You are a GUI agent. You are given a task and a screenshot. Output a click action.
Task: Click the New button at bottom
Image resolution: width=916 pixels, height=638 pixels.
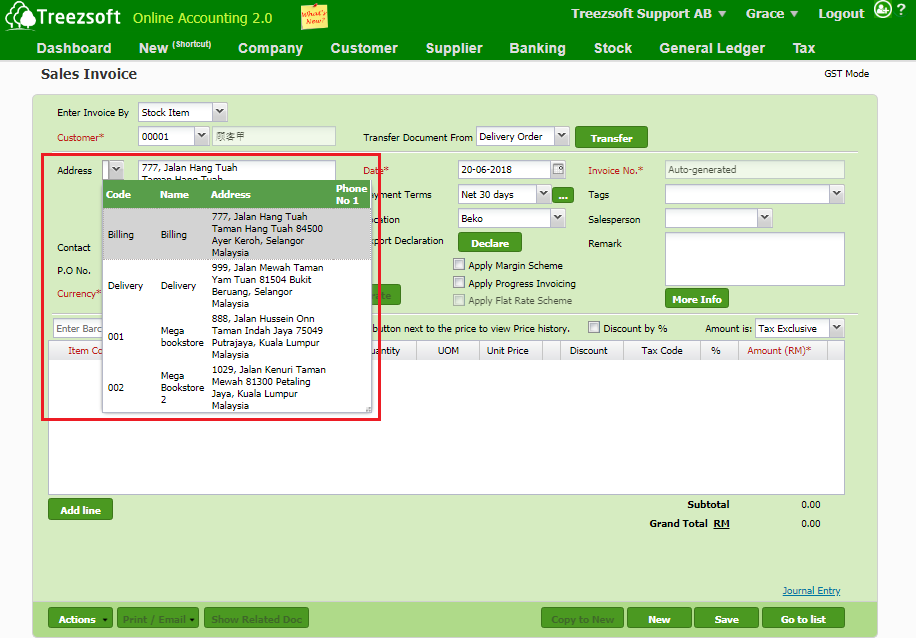click(659, 618)
